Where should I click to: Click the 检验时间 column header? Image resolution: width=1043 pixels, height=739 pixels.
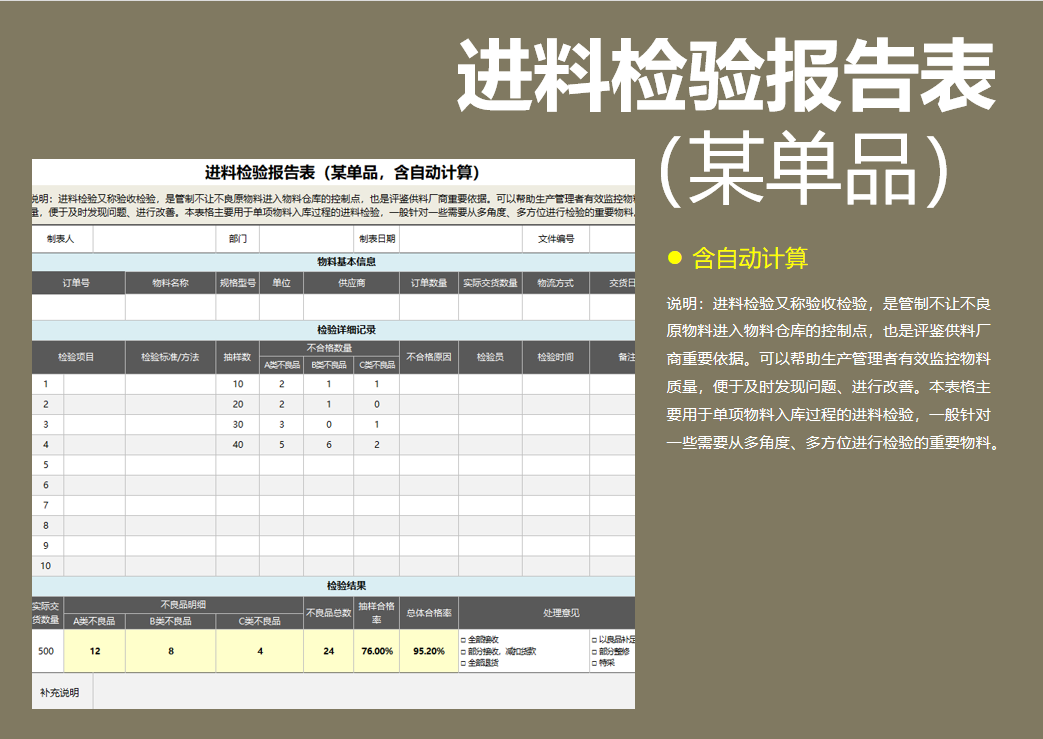556,357
